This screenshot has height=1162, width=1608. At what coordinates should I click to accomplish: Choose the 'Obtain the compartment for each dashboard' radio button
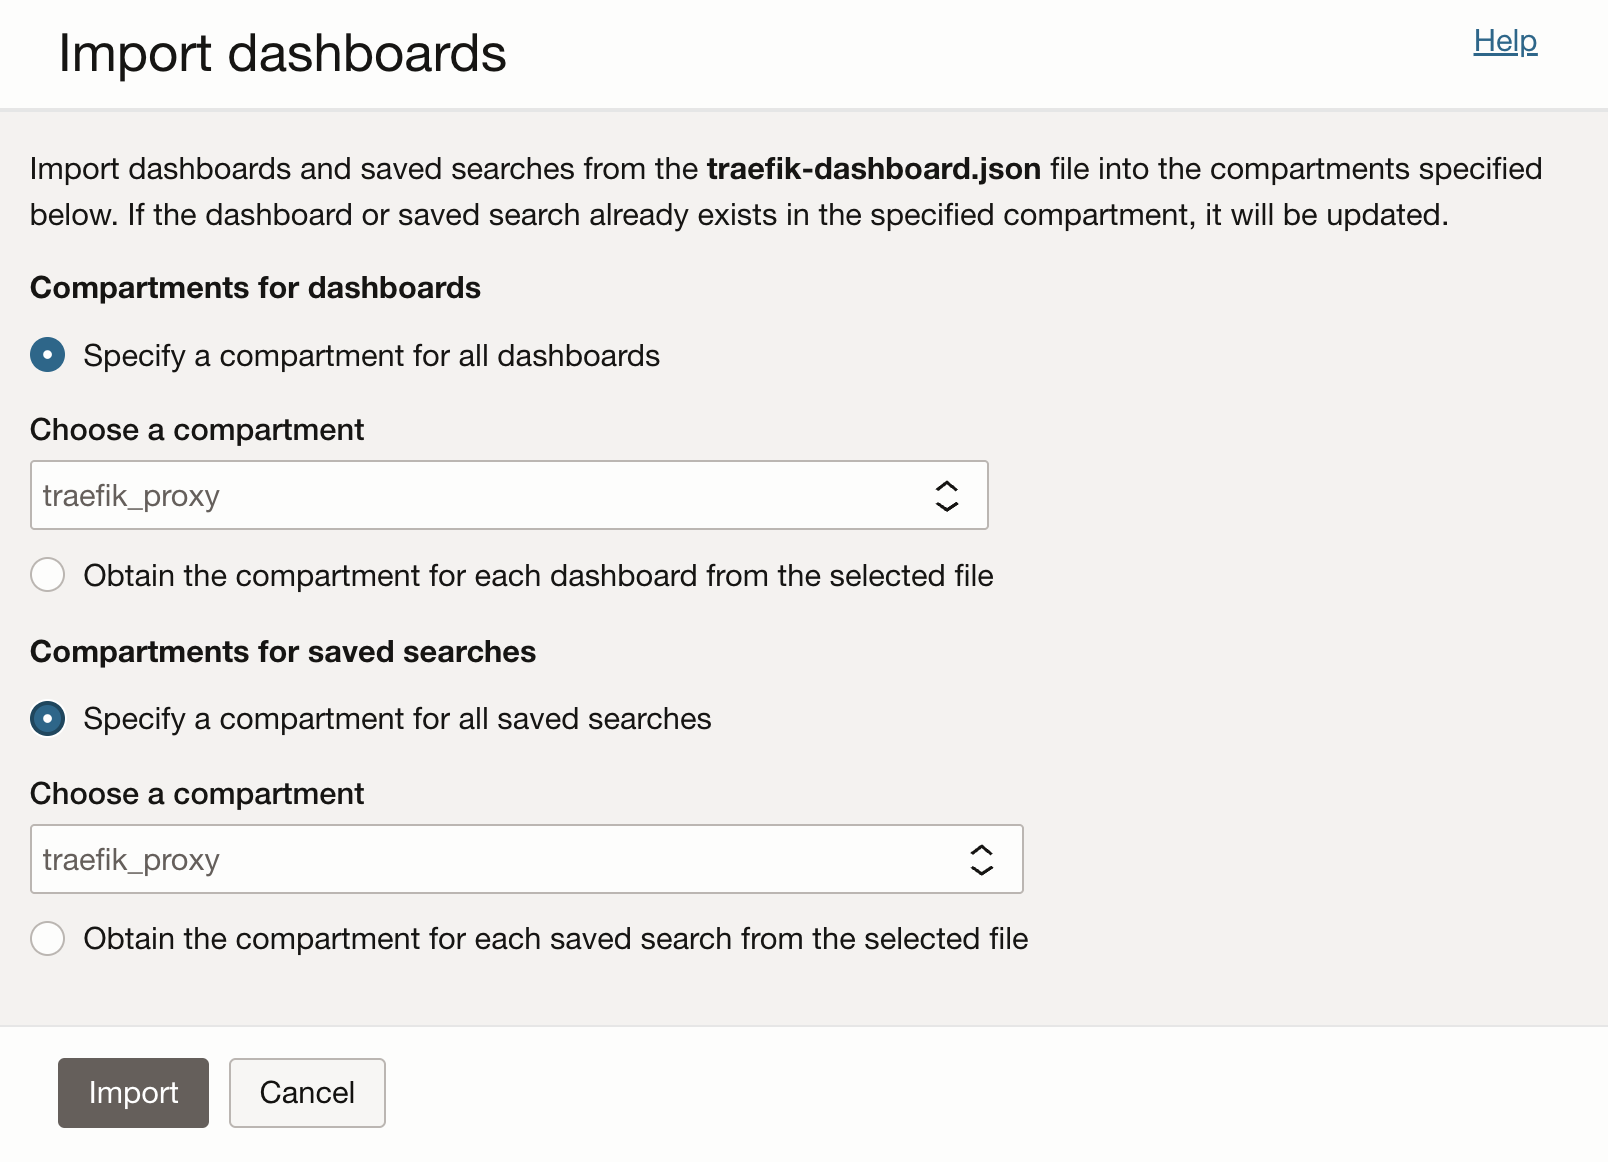tap(48, 575)
